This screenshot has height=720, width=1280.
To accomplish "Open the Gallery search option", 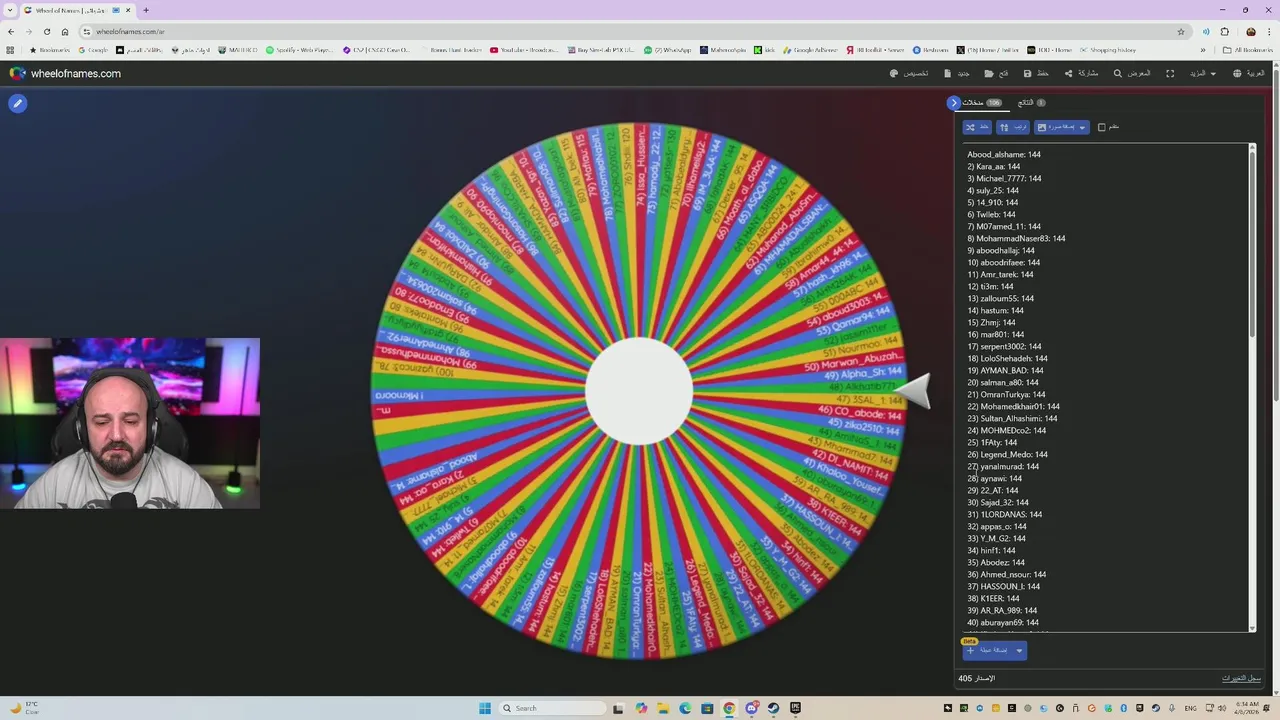I will point(1132,73).
